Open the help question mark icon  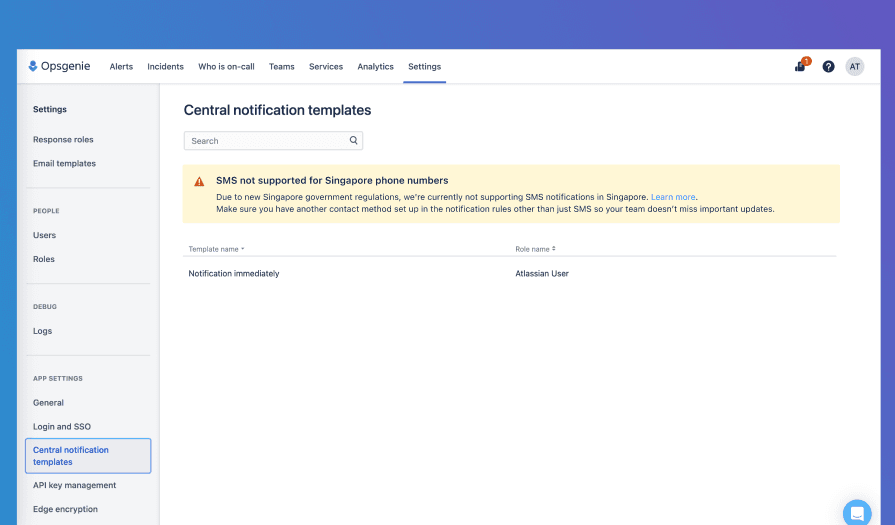click(x=828, y=67)
